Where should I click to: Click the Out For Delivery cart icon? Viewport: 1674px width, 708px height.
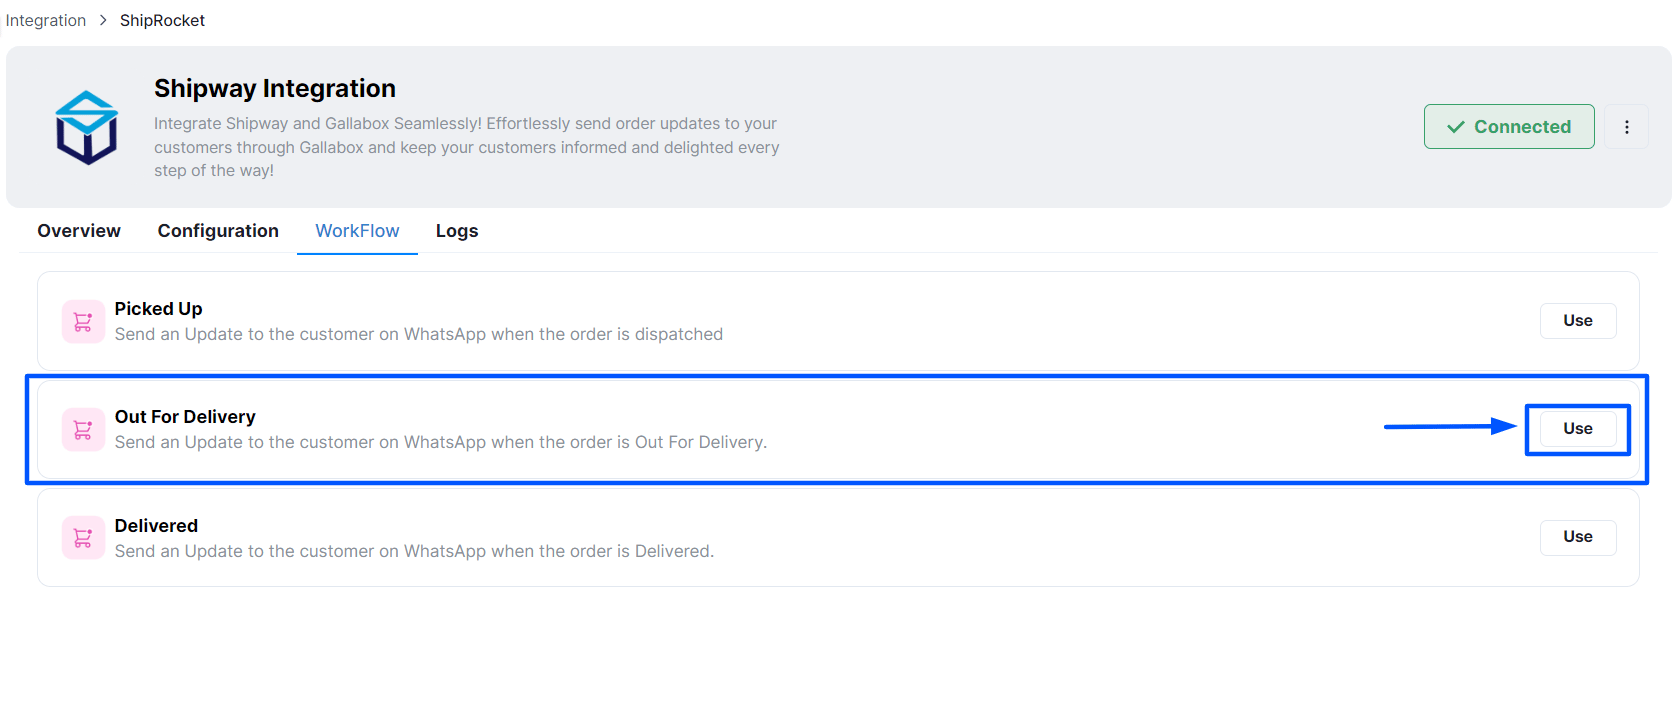(83, 430)
